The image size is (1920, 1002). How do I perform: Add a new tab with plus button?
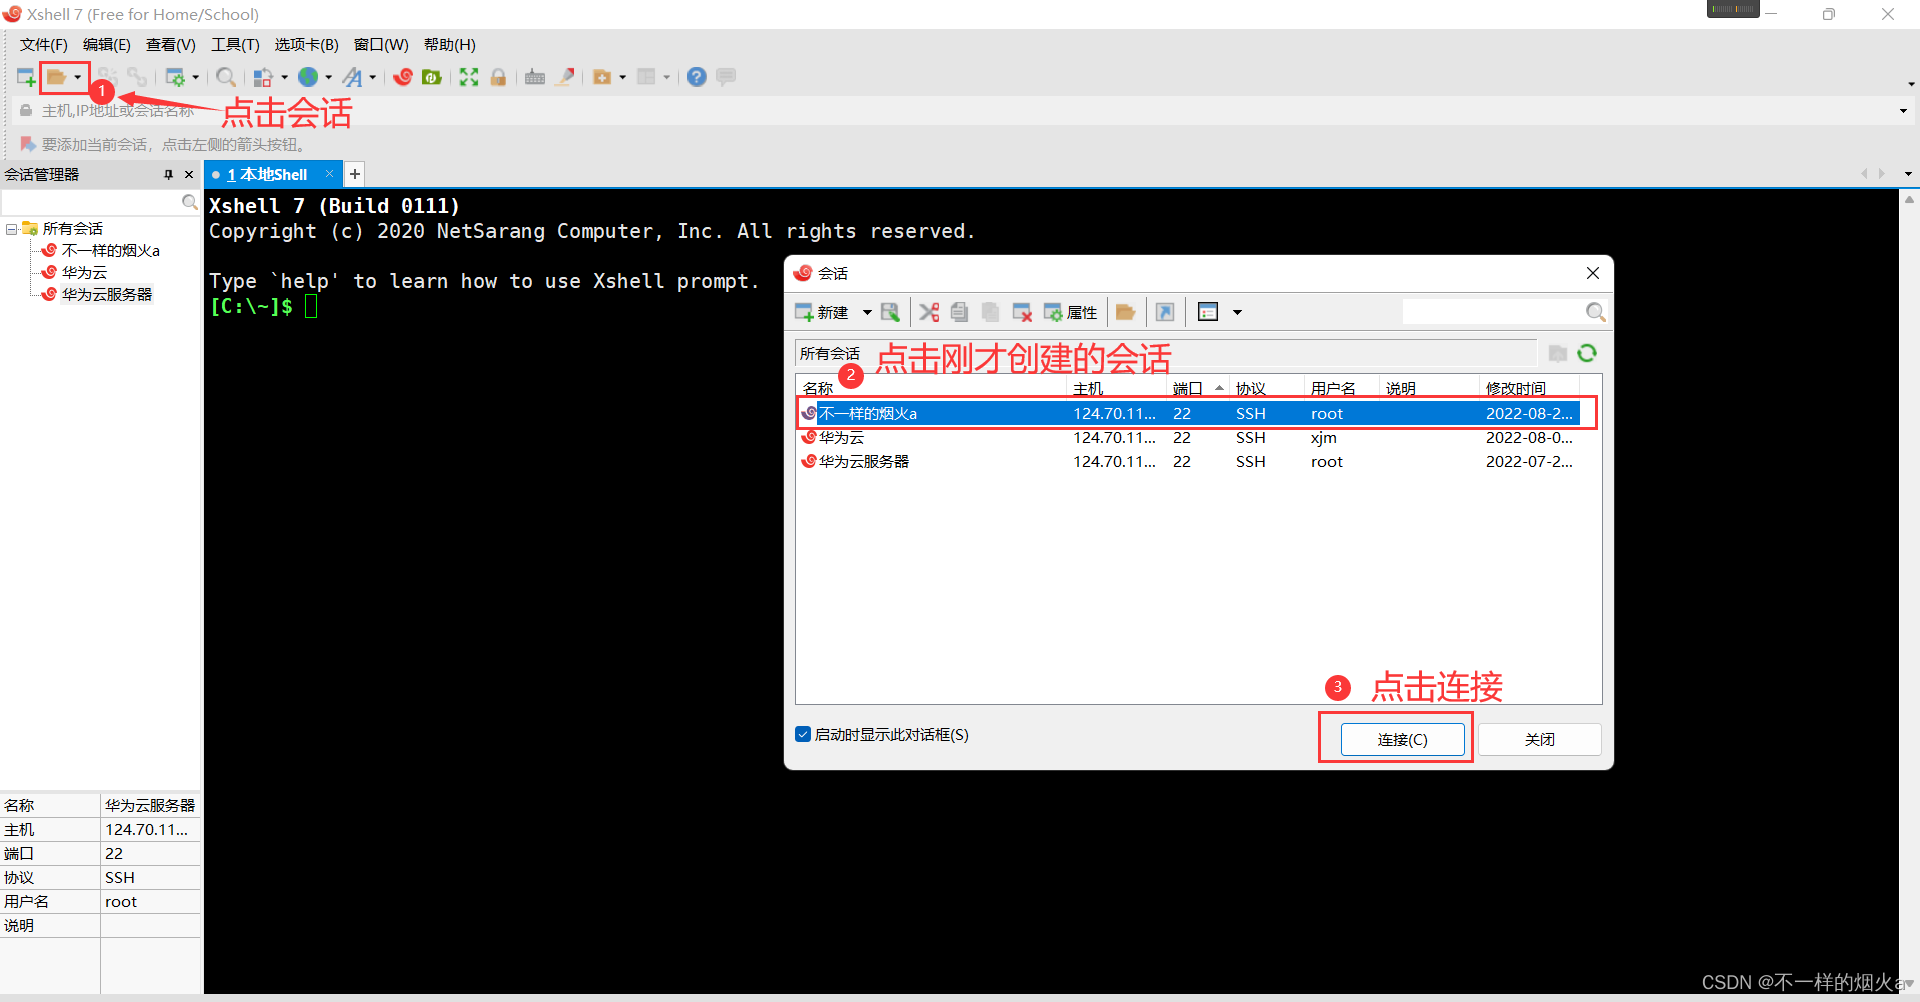point(355,174)
